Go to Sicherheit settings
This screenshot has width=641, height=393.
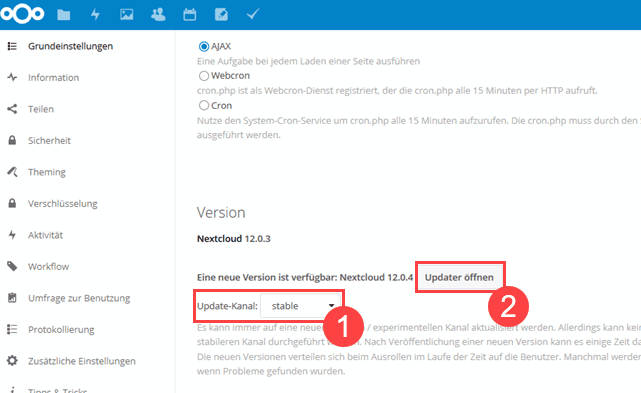[x=49, y=141]
